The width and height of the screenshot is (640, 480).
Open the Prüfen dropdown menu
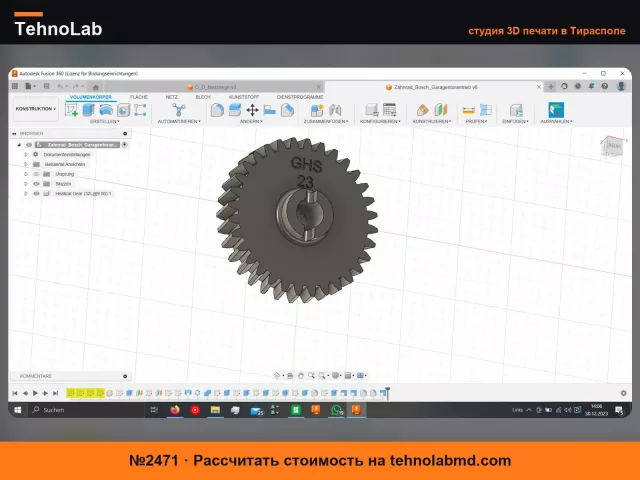click(x=476, y=121)
